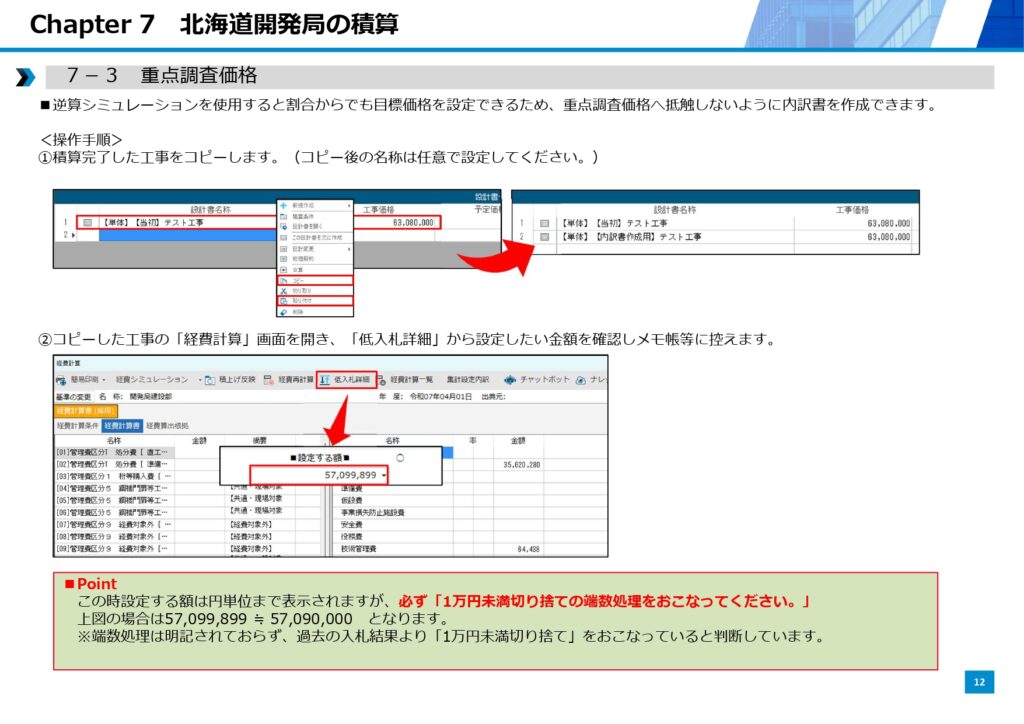Open the dropdown arrow next to 57,099,899
Image resolution: width=1024 pixels, height=724 pixels.
[x=384, y=475]
